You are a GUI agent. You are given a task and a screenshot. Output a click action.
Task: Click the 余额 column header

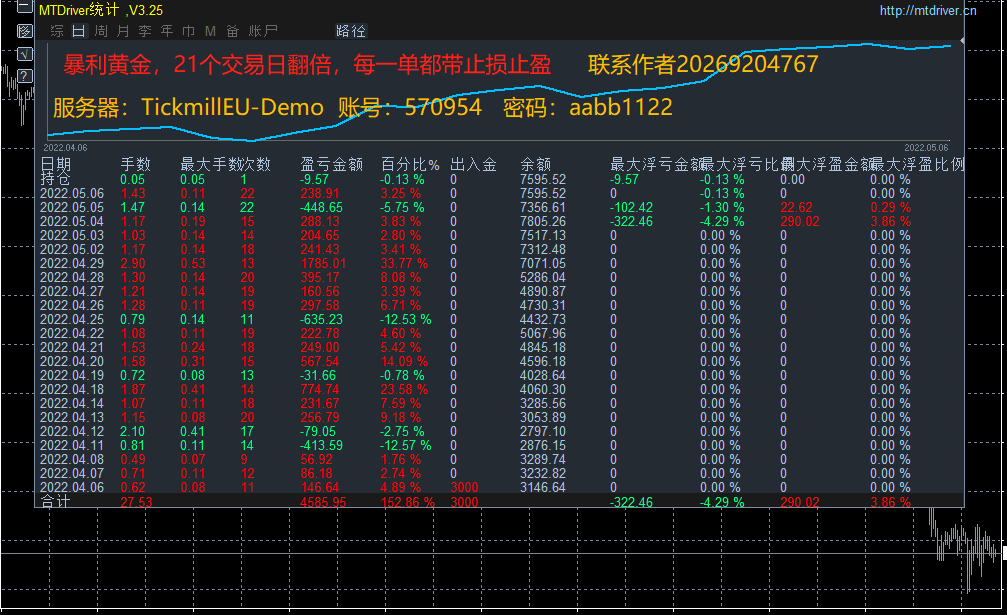536,164
